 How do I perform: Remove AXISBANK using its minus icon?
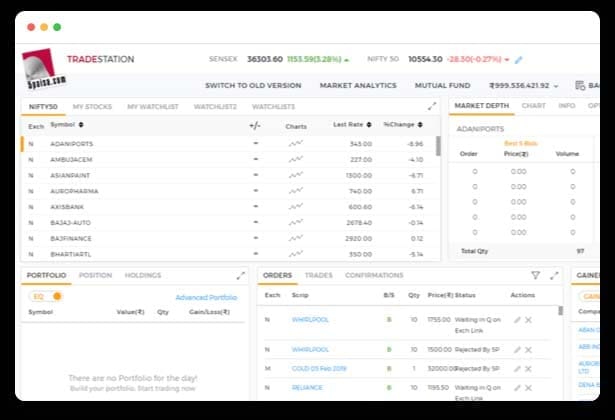256,206
